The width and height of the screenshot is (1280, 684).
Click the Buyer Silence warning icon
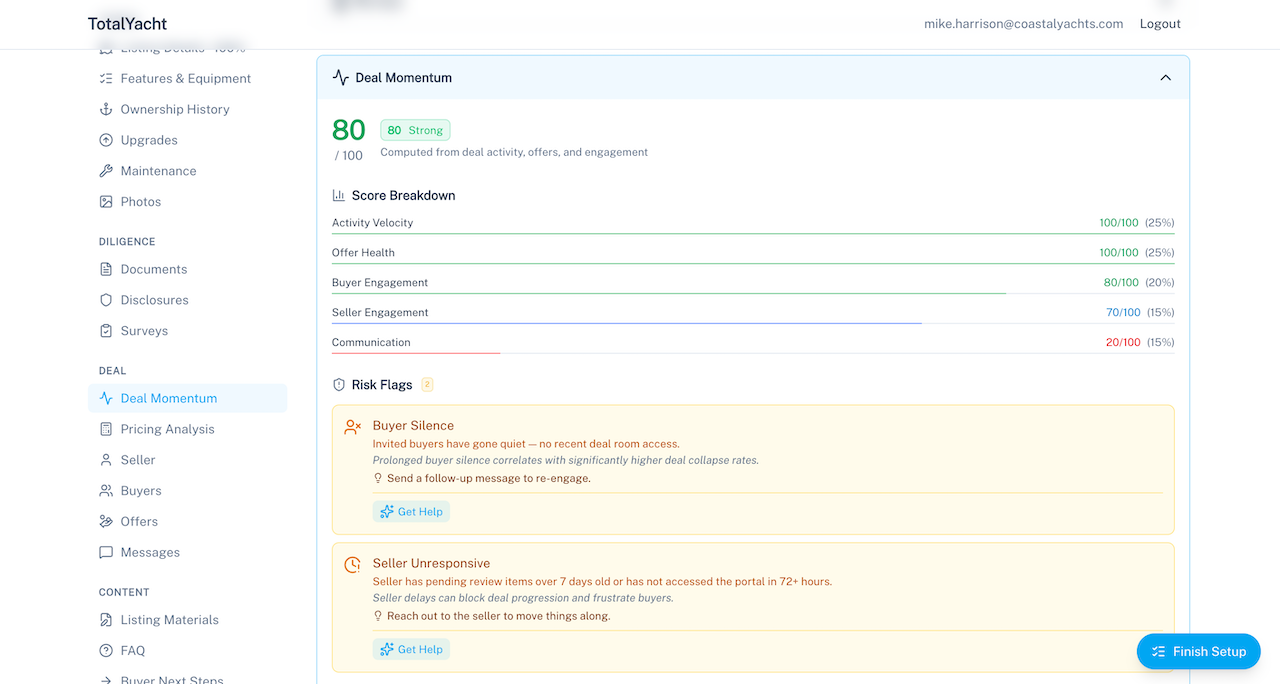[351, 425]
